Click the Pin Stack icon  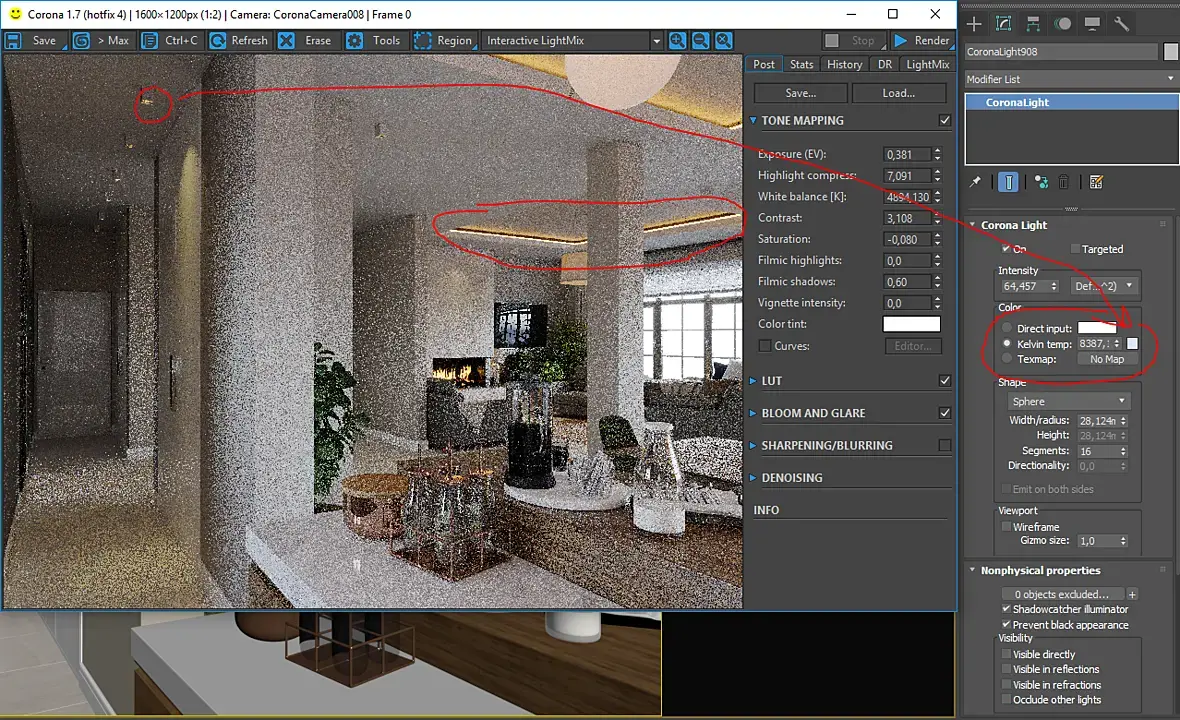(975, 182)
